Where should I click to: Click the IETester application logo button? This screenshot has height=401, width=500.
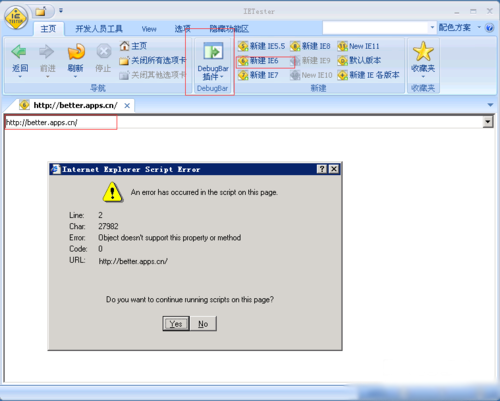click(x=15, y=17)
